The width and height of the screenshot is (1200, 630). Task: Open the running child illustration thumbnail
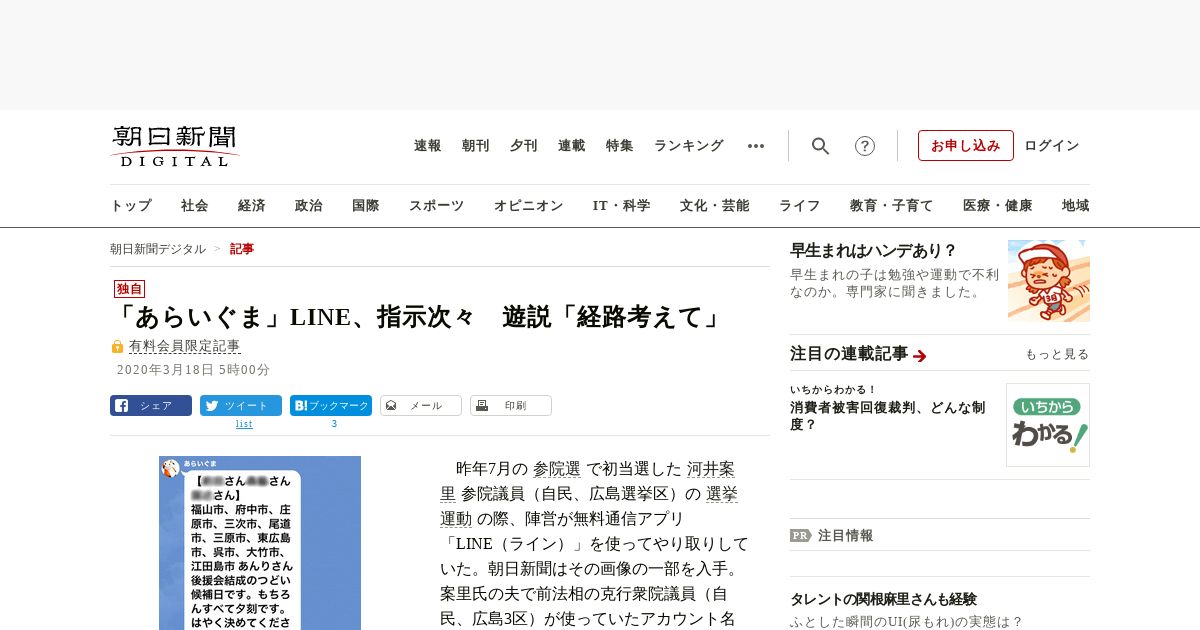pos(1049,281)
